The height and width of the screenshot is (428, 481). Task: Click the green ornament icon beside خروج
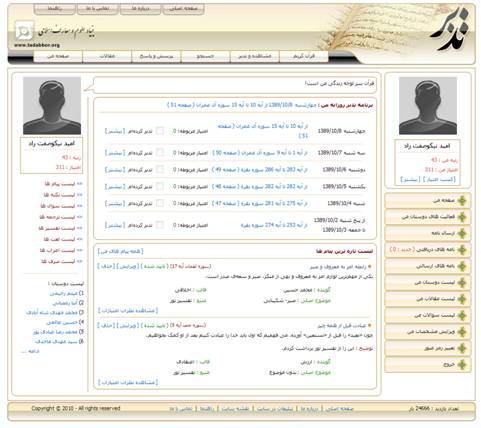click(x=462, y=364)
